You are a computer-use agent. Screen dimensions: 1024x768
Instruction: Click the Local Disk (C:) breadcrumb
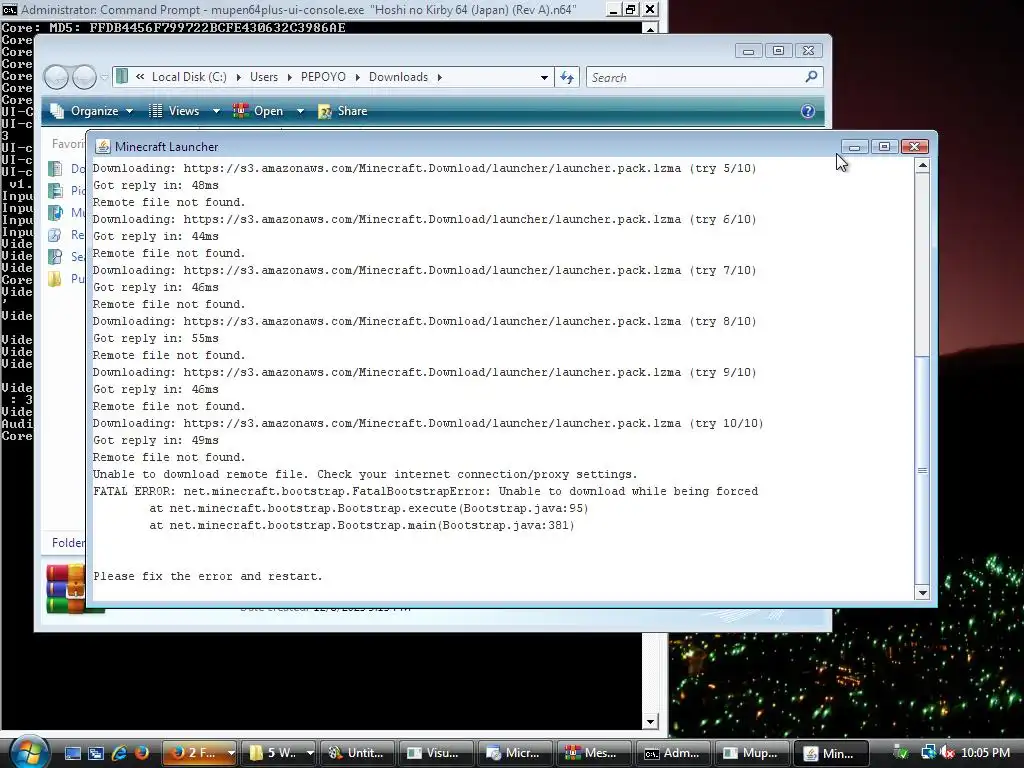click(189, 77)
